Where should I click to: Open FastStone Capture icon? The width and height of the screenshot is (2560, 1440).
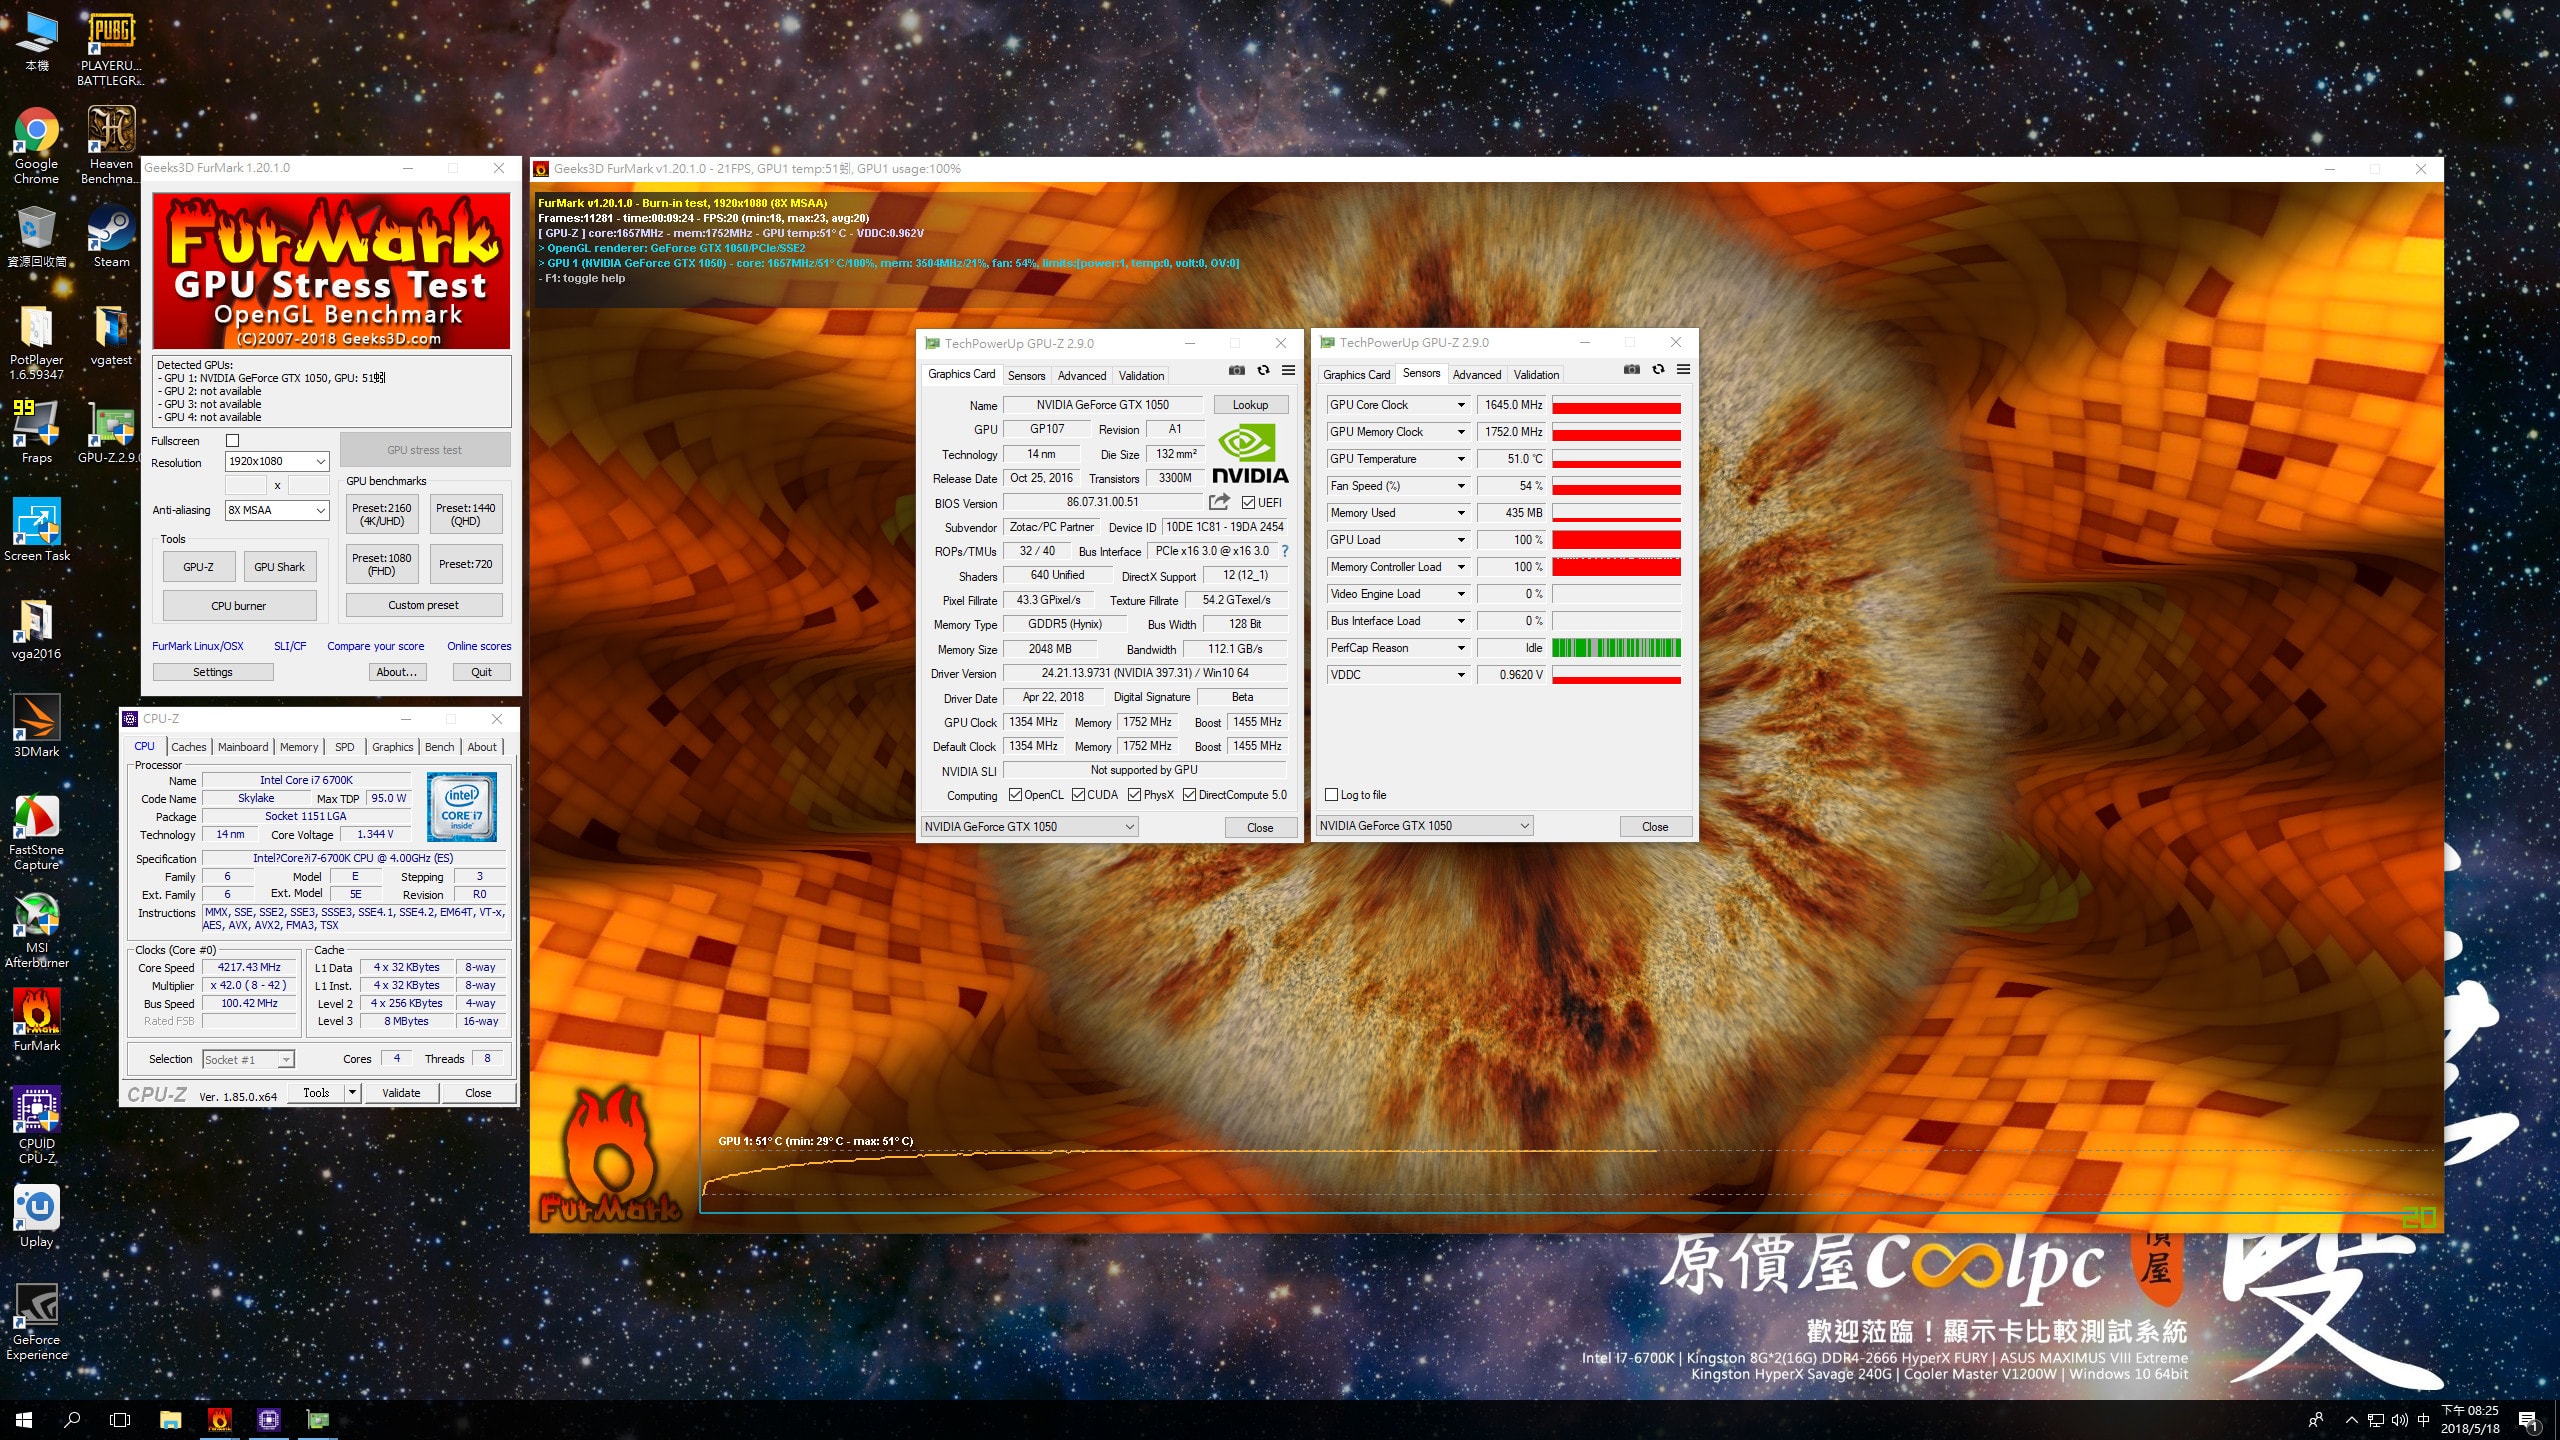click(36, 832)
